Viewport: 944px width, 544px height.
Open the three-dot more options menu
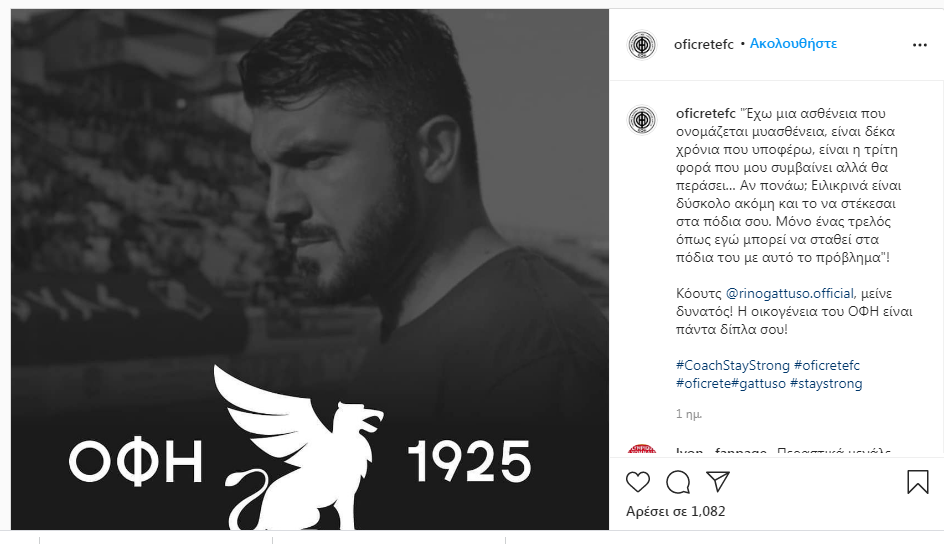(919, 45)
